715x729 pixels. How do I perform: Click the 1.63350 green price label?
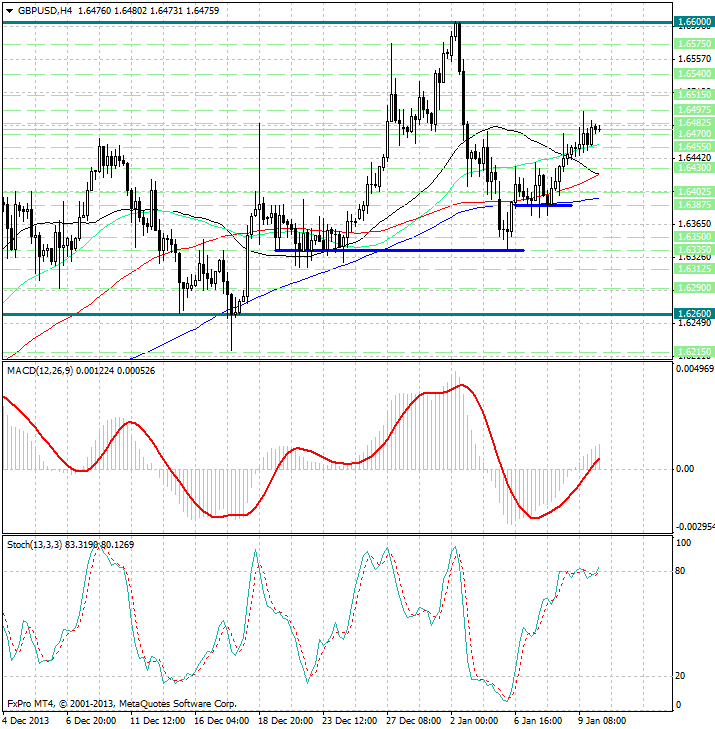[693, 250]
